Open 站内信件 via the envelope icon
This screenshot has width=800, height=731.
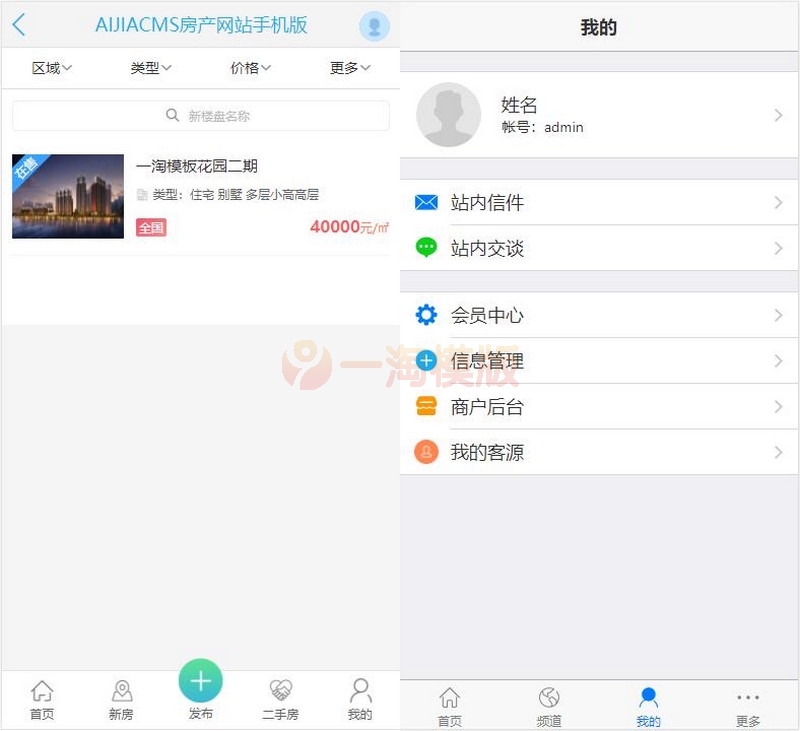tap(427, 202)
